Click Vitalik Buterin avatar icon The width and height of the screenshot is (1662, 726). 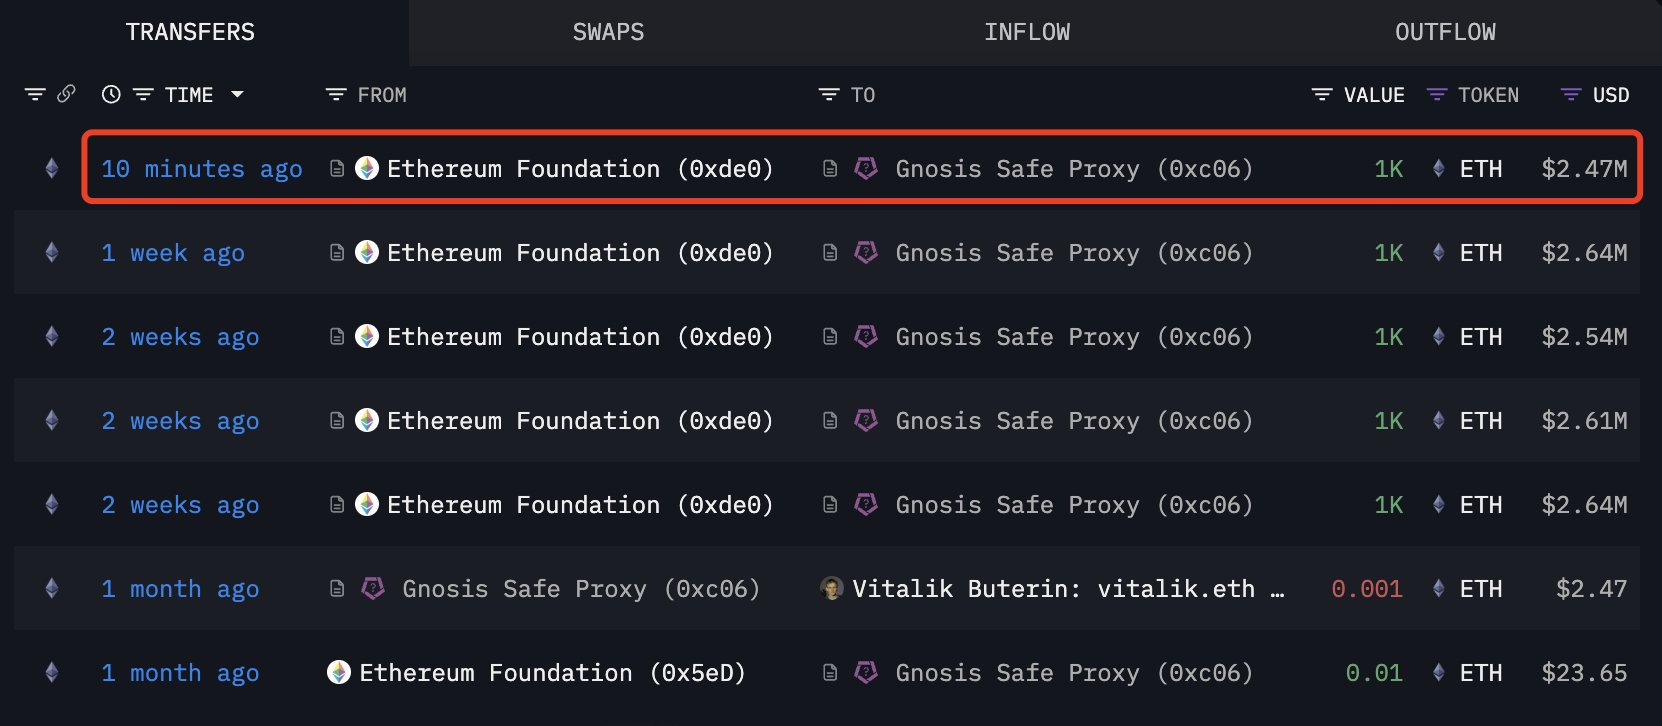click(x=831, y=588)
